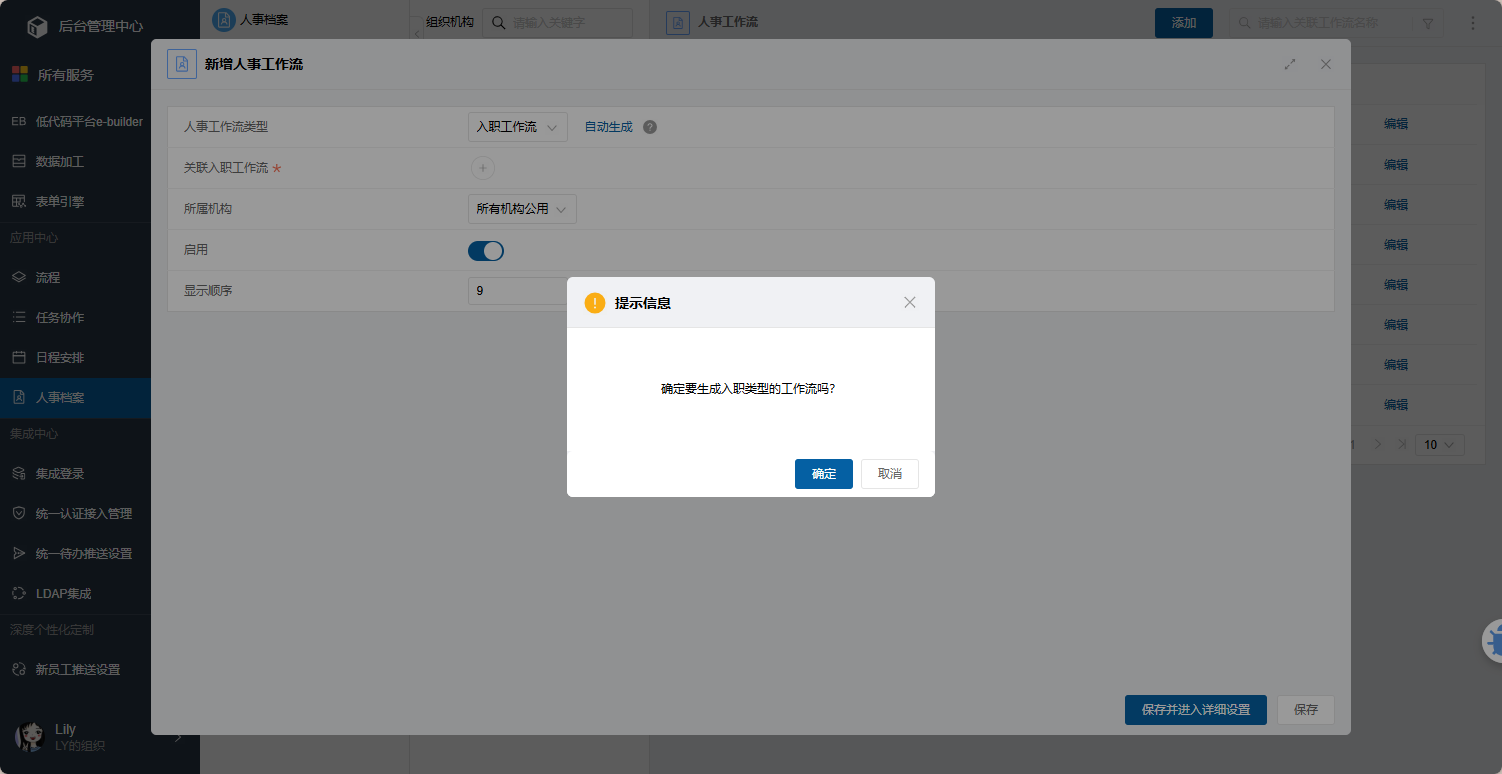Click the plus icon to add 关联入职工作流
Screen dimensions: 1502x774
click(x=482, y=168)
